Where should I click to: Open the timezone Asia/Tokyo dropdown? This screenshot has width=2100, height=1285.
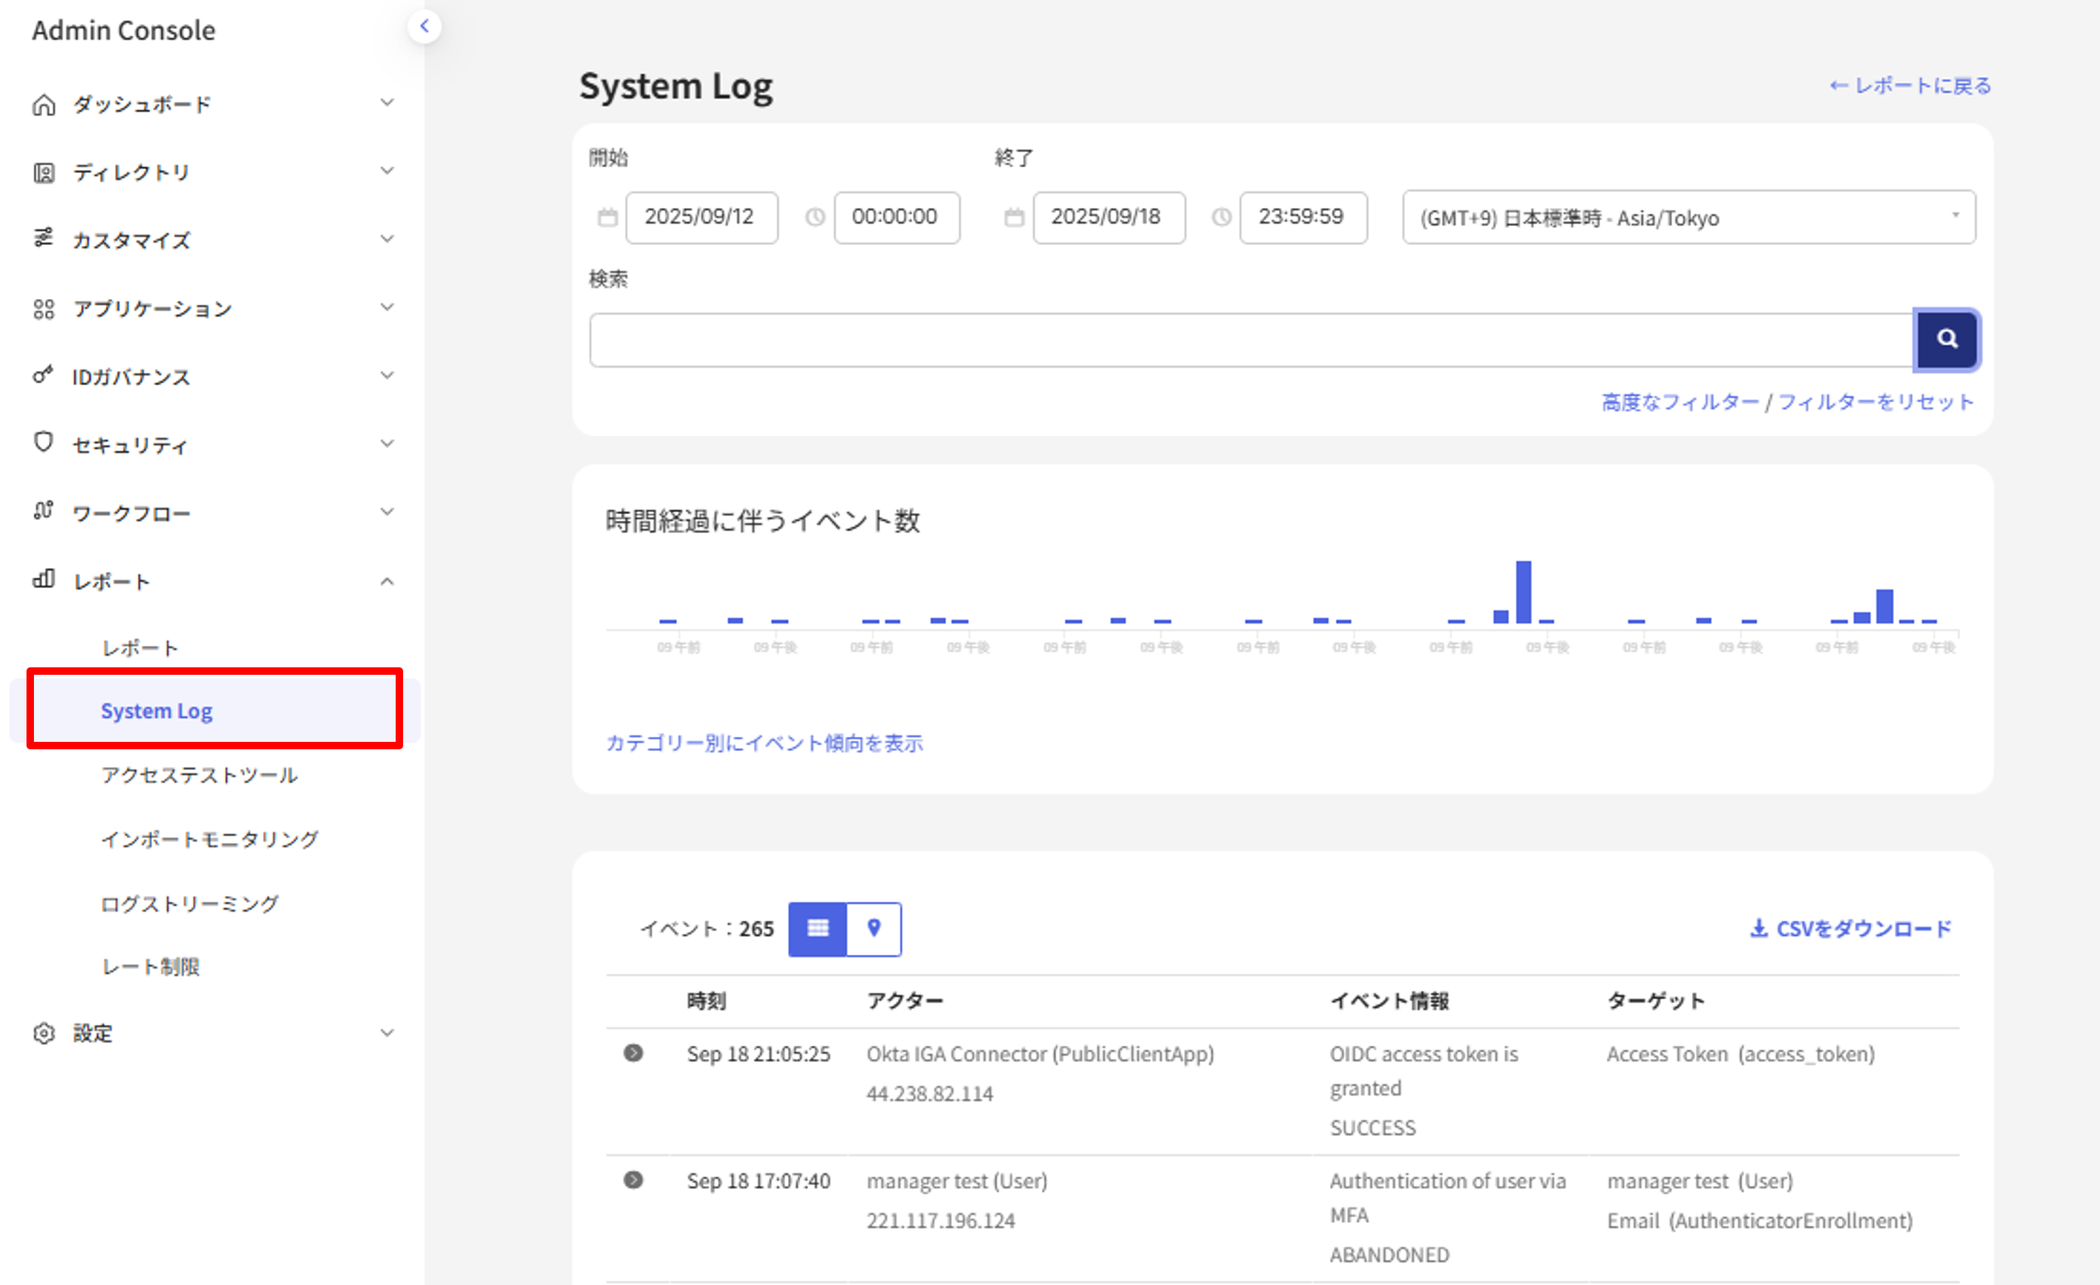(1688, 217)
